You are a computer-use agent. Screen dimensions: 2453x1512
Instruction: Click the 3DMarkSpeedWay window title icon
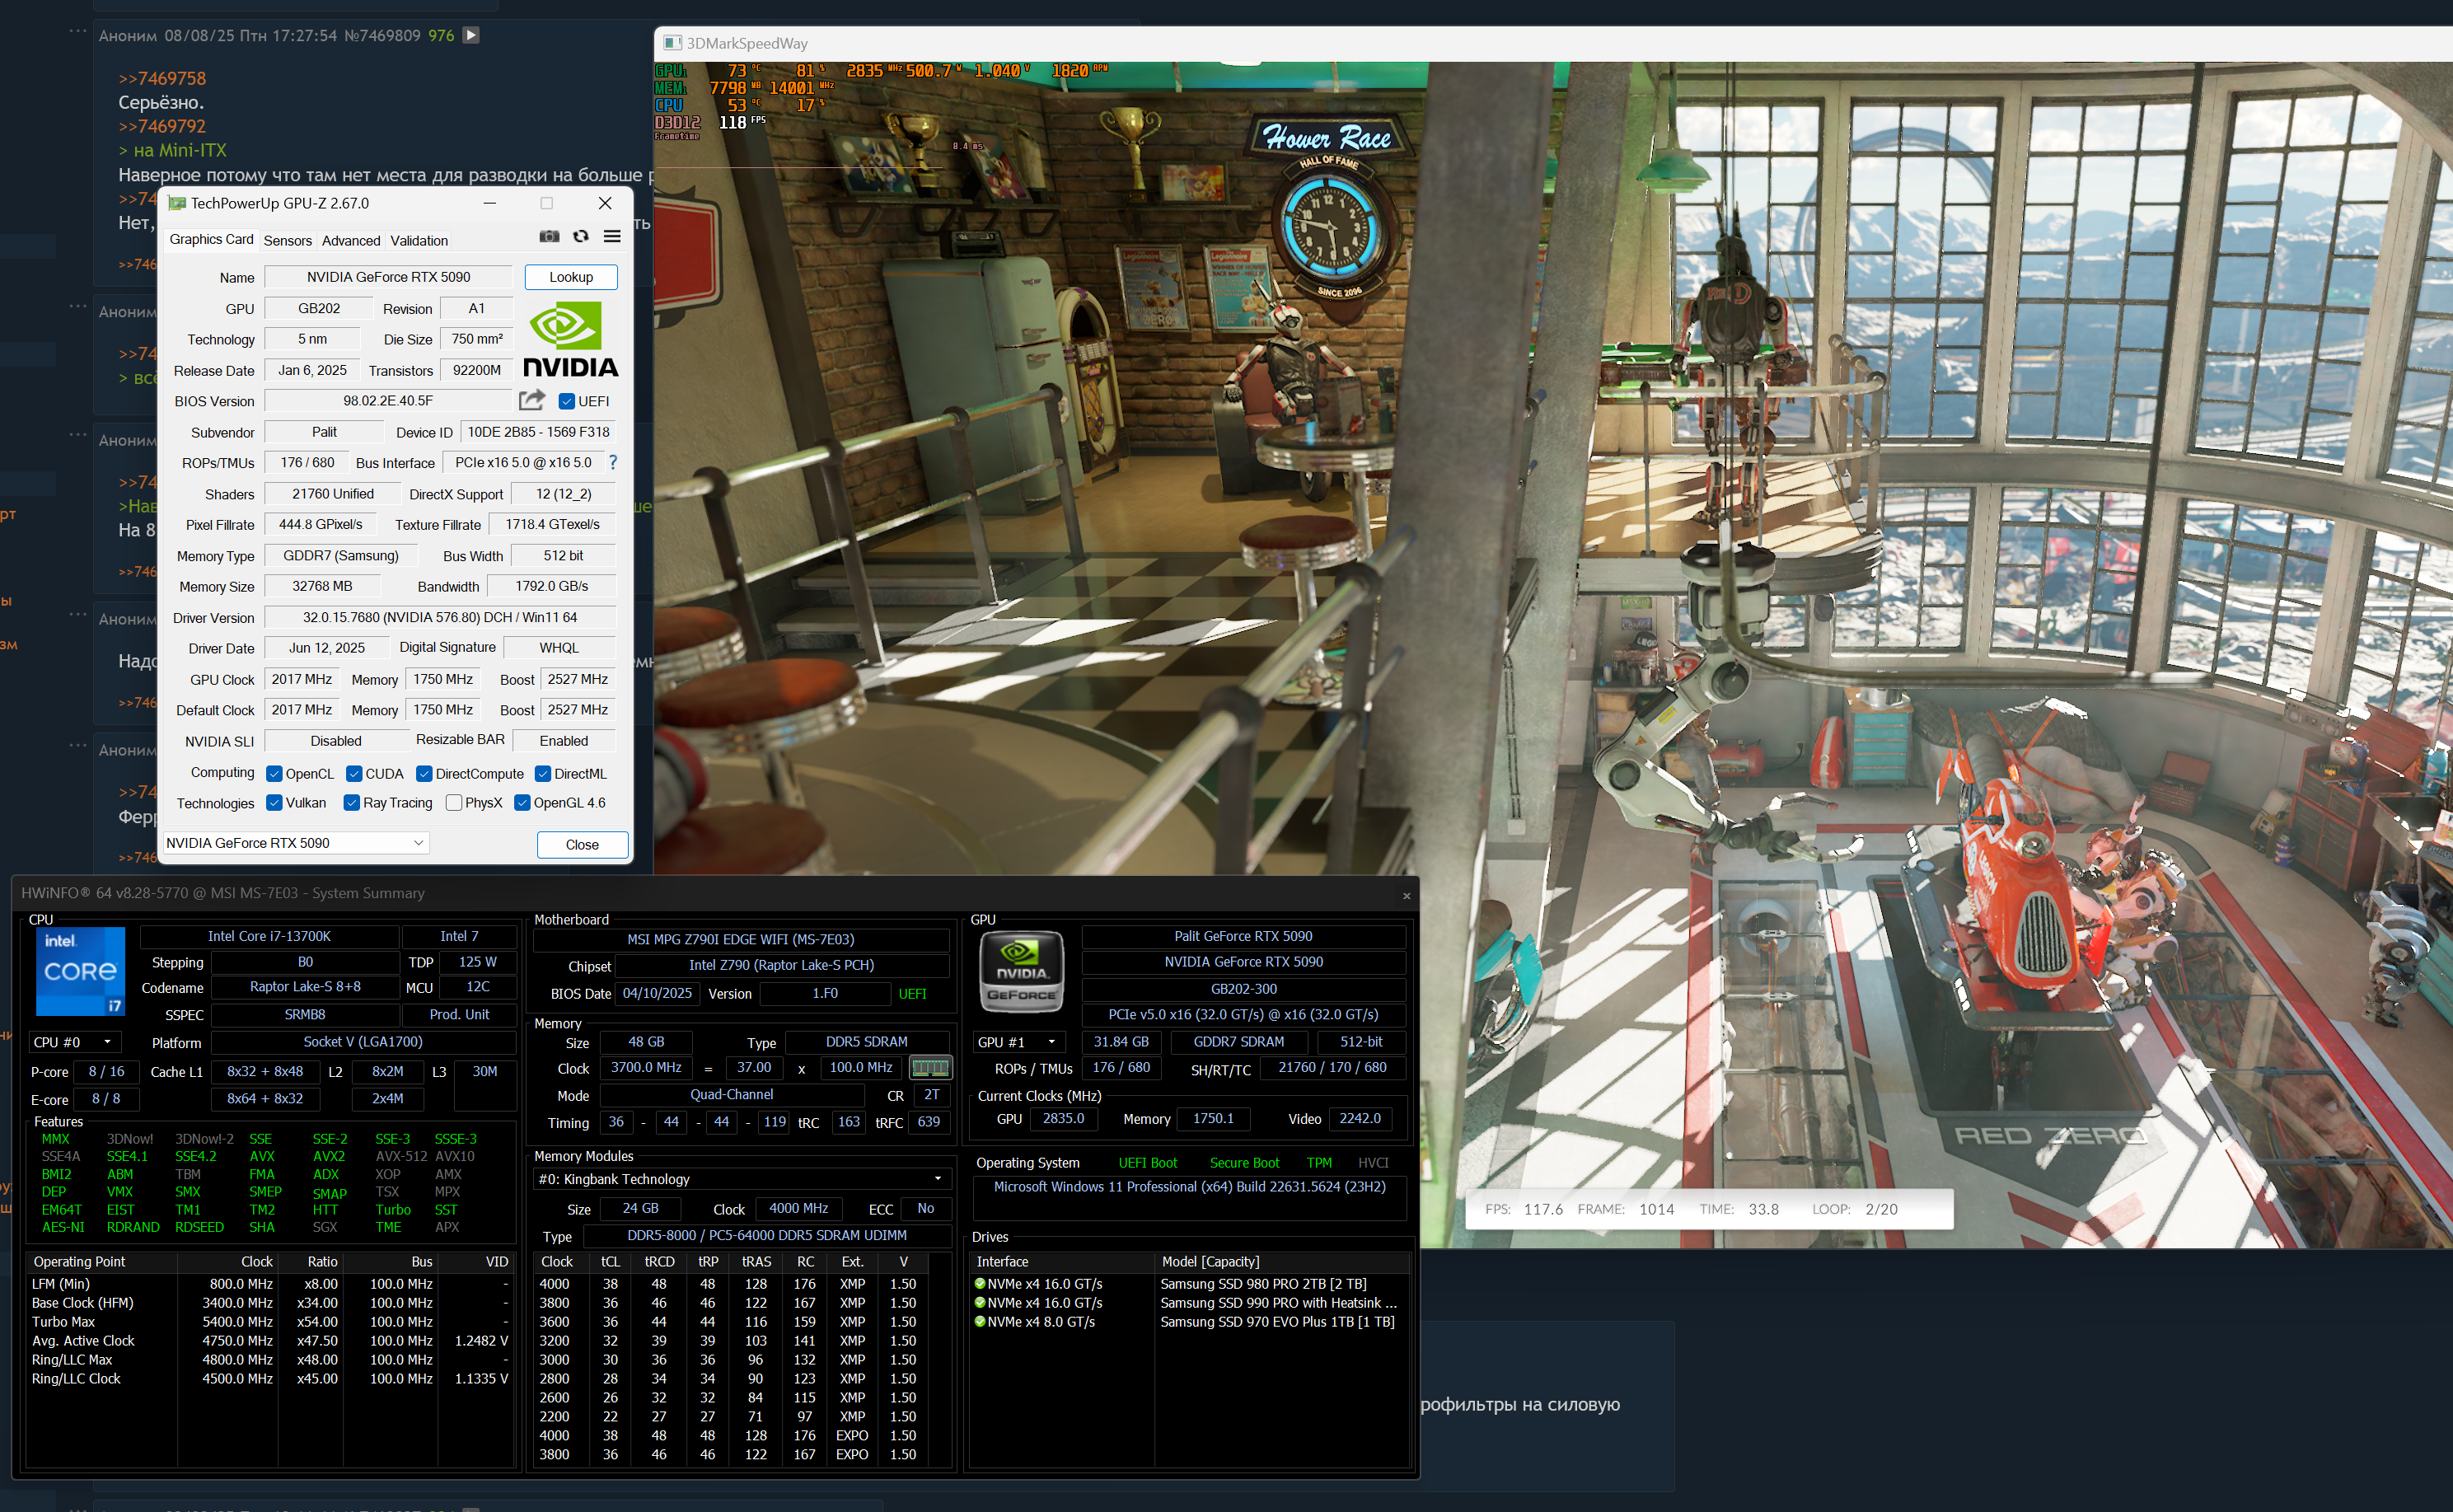click(672, 43)
